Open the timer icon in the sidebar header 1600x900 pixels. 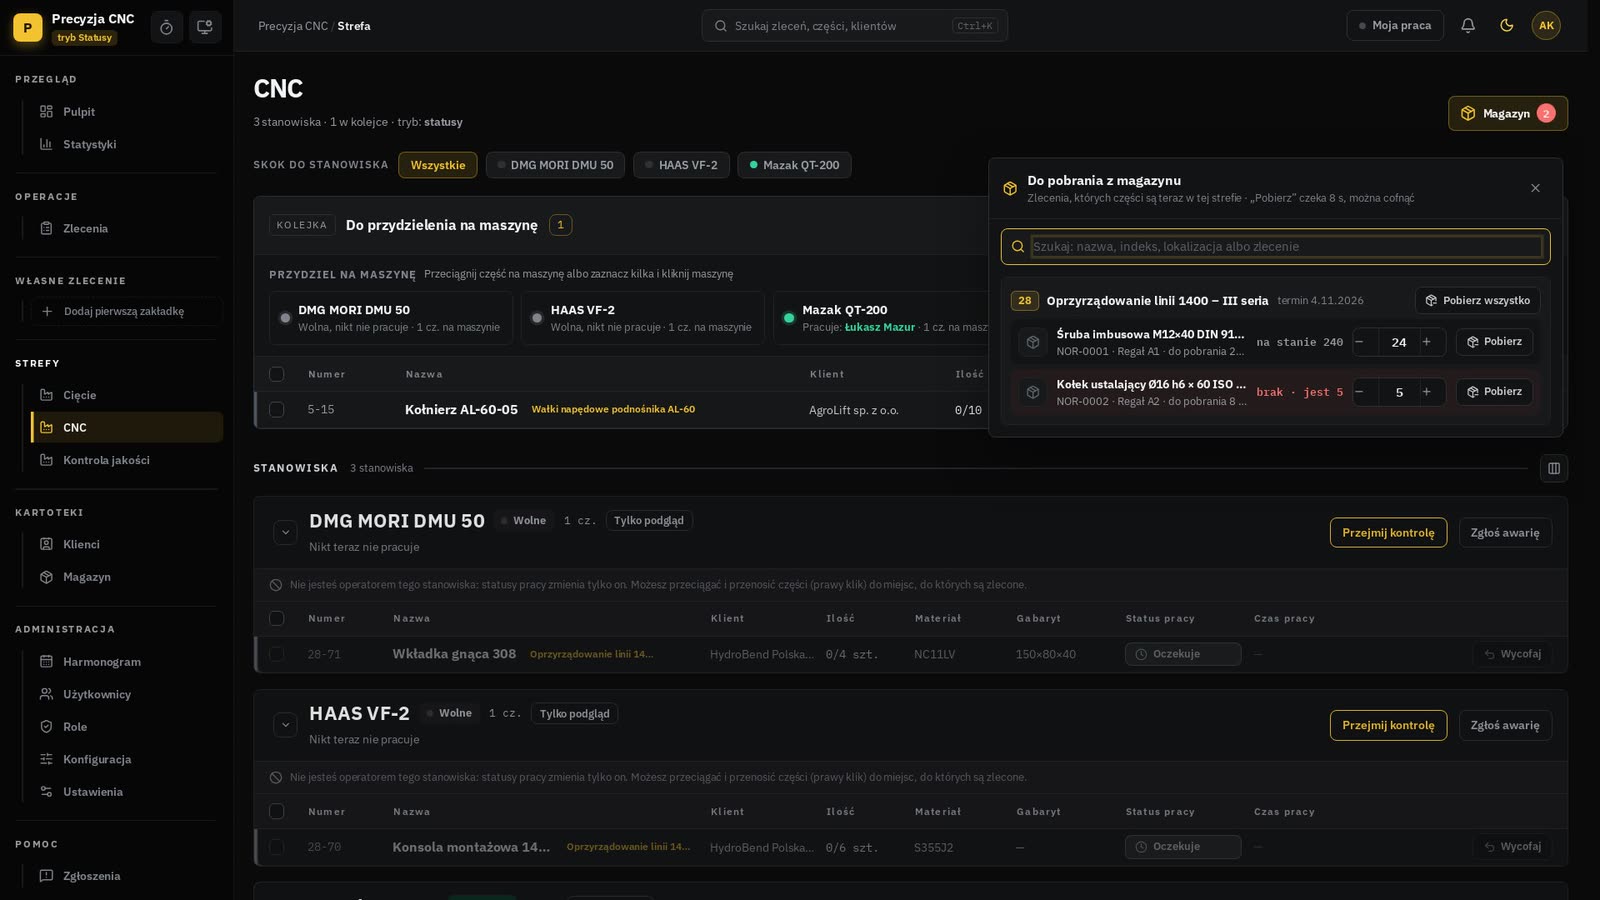tap(167, 27)
